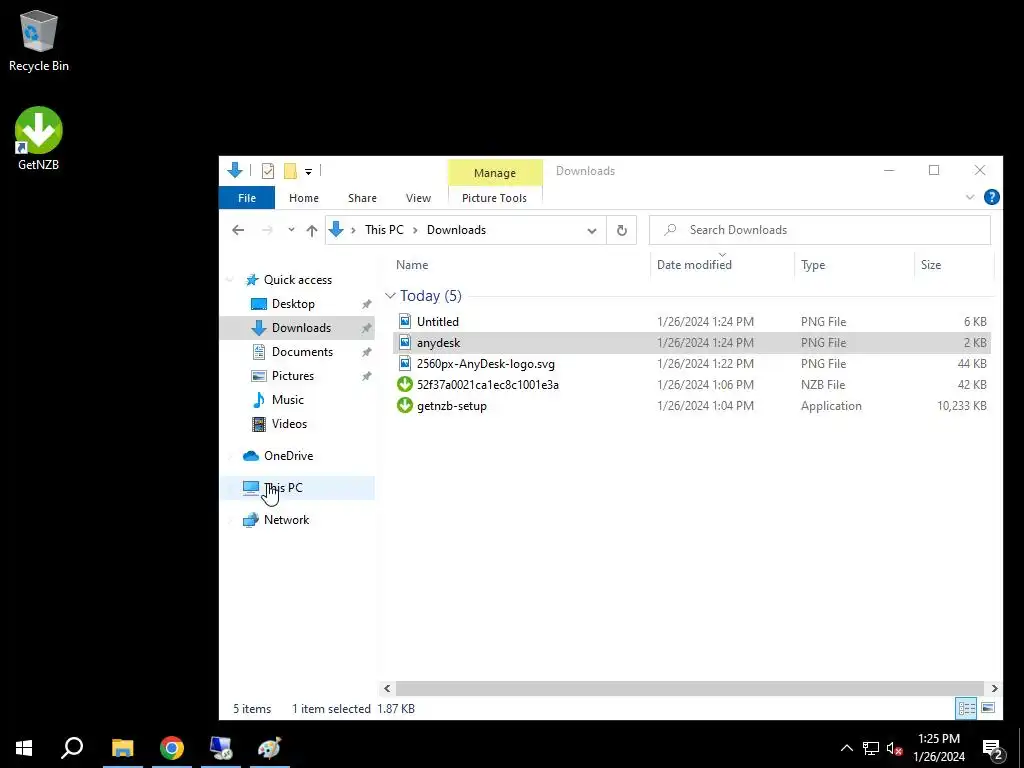Screen dimensions: 1024x768
Task: Open Paint from the taskbar
Action: (x=270, y=748)
